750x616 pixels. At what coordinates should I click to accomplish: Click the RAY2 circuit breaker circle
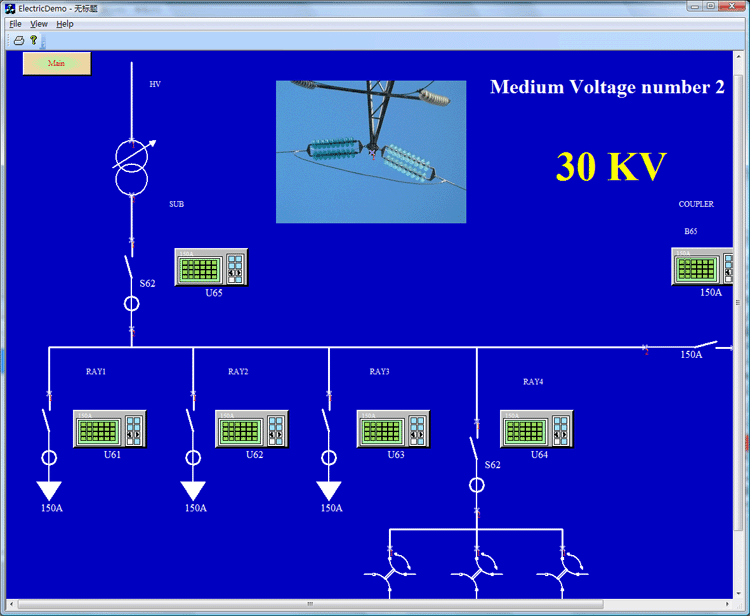193,458
